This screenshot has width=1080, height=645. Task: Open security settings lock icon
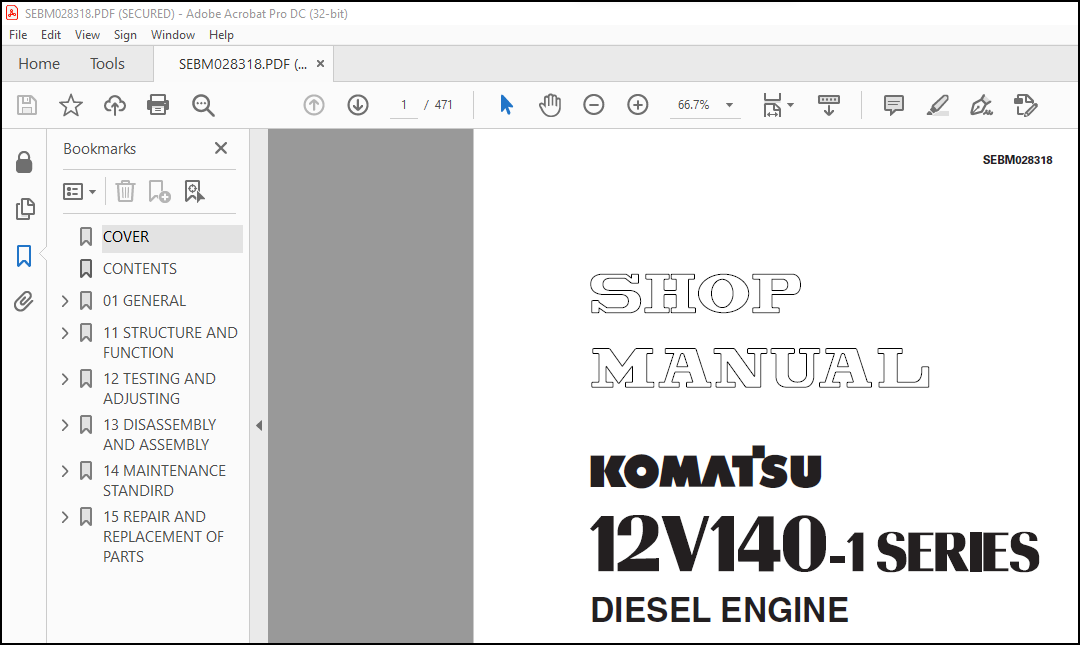(24, 163)
